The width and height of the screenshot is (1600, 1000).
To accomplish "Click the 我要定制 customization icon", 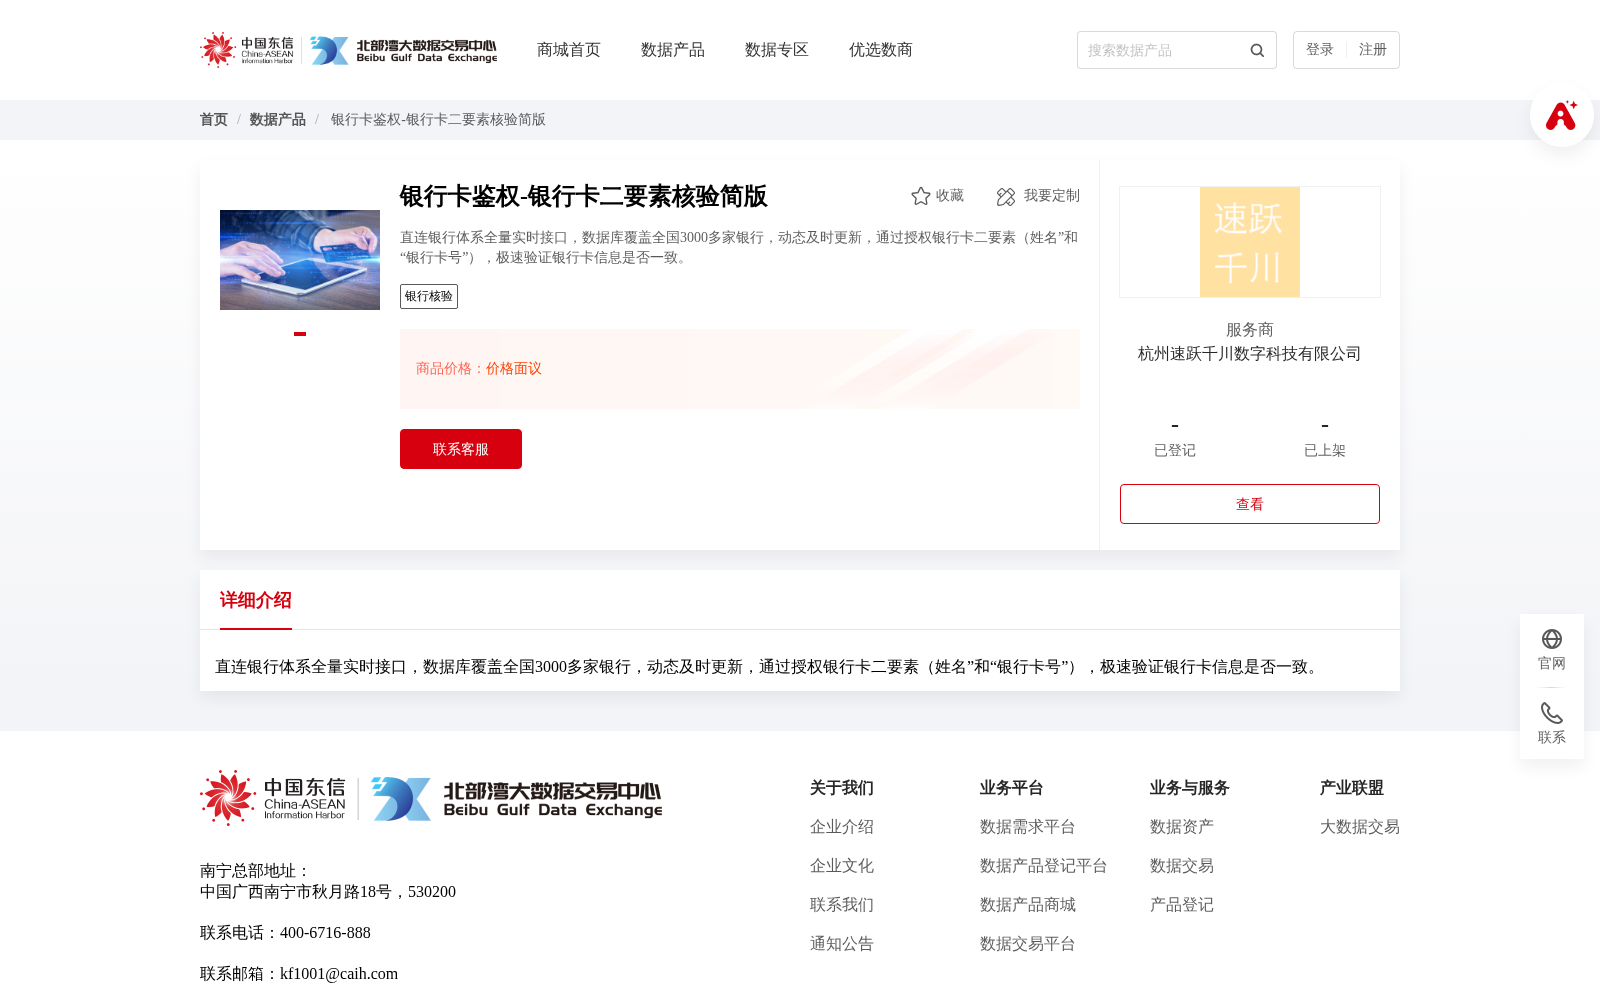I will (1006, 196).
